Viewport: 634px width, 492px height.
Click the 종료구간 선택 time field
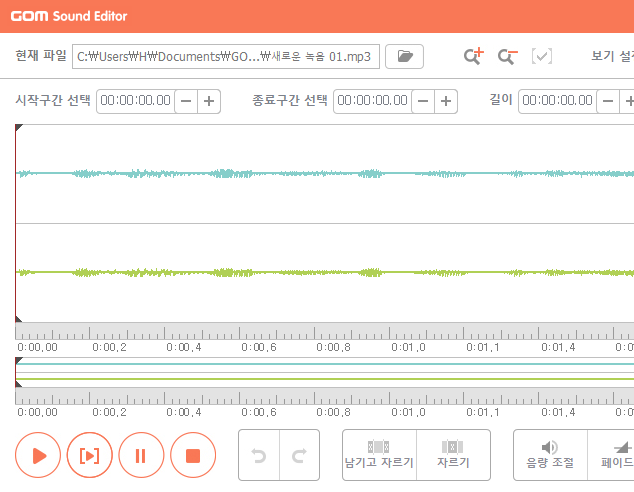point(372,101)
